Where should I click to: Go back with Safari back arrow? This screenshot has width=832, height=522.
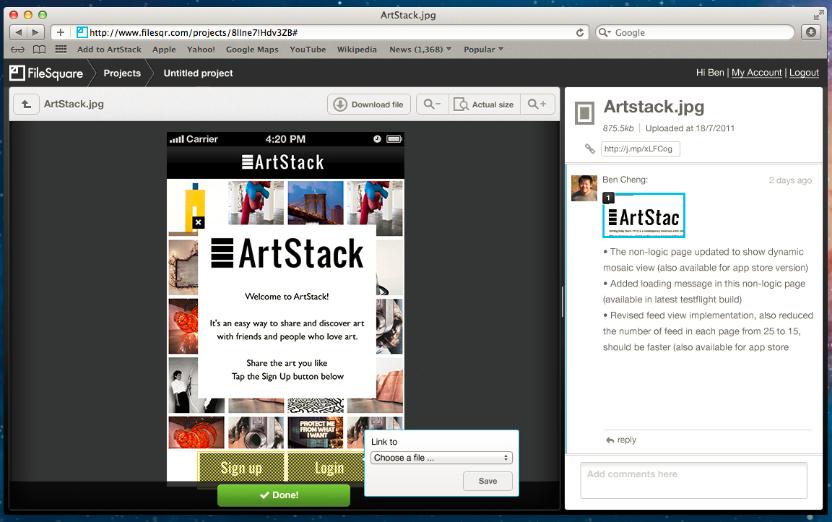(x=19, y=32)
